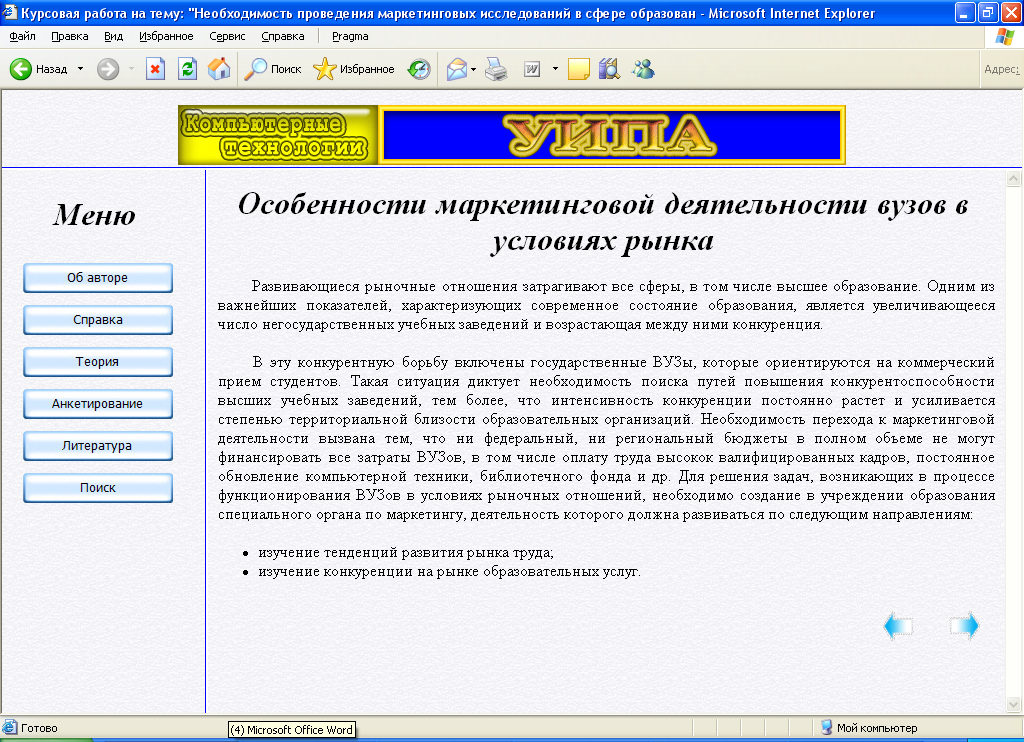
Task: Open the Сервис menu
Action: click(x=227, y=37)
